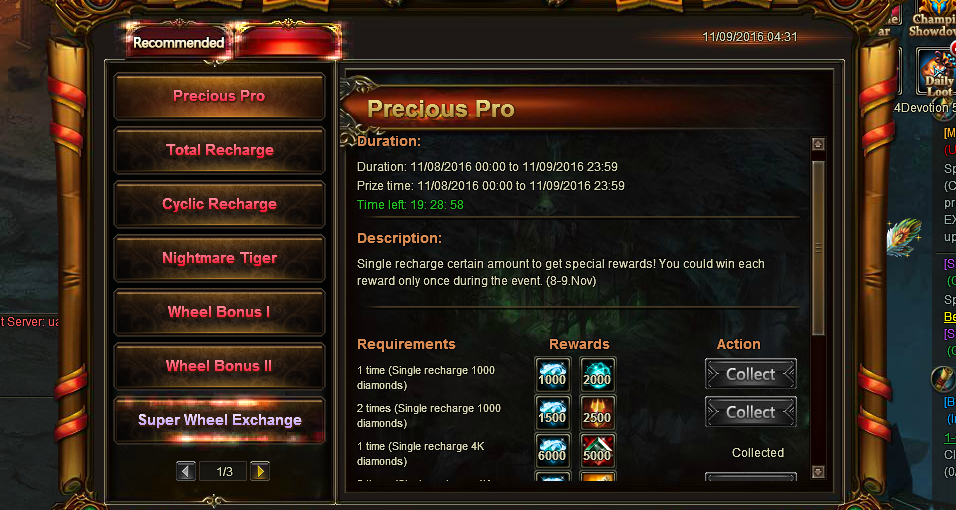Open the Nightmare Tiger event
Screen dimensions: 956x510
(x=219, y=258)
